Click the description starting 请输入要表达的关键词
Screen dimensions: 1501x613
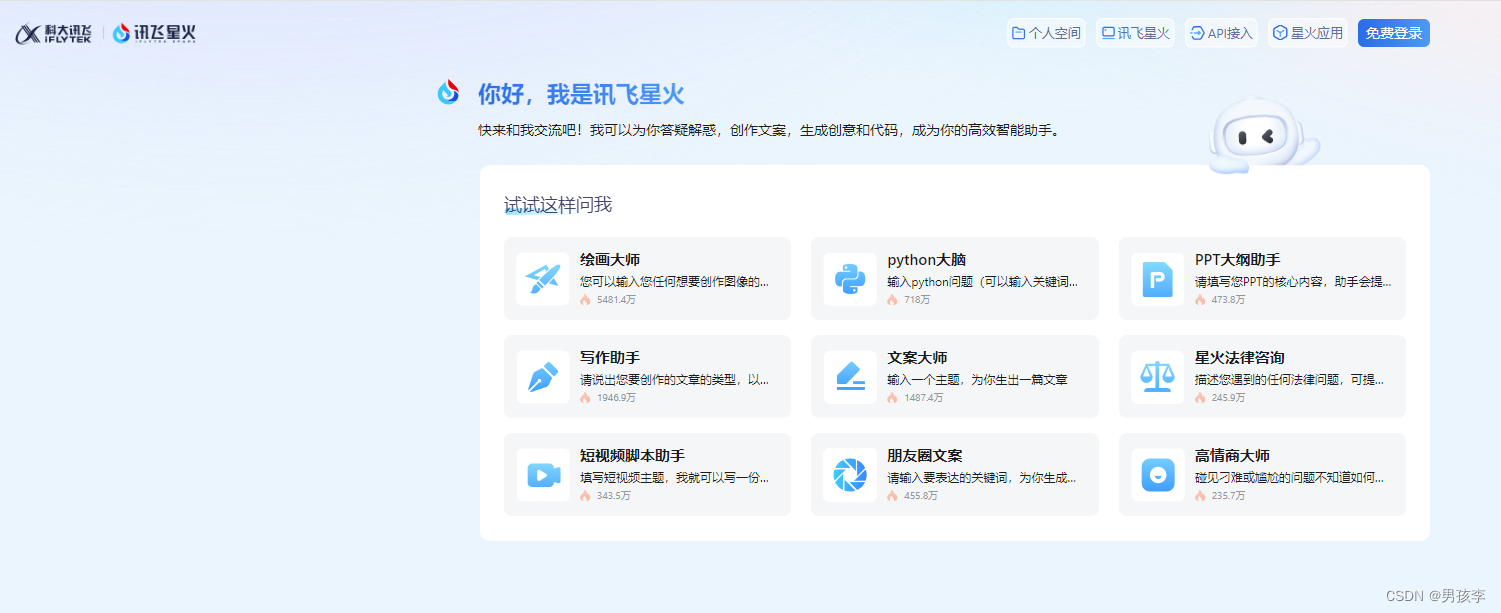983,478
